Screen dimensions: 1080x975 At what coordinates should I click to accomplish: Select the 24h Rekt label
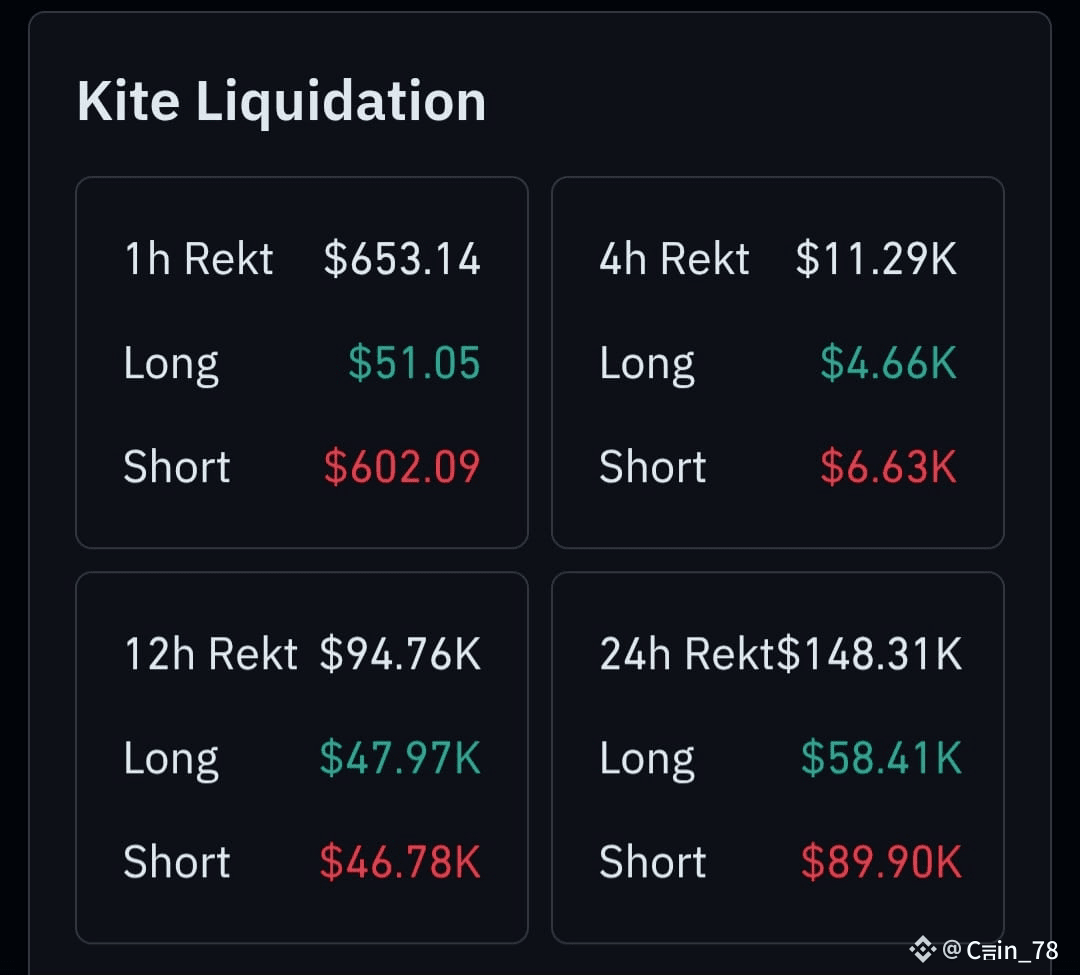point(687,654)
